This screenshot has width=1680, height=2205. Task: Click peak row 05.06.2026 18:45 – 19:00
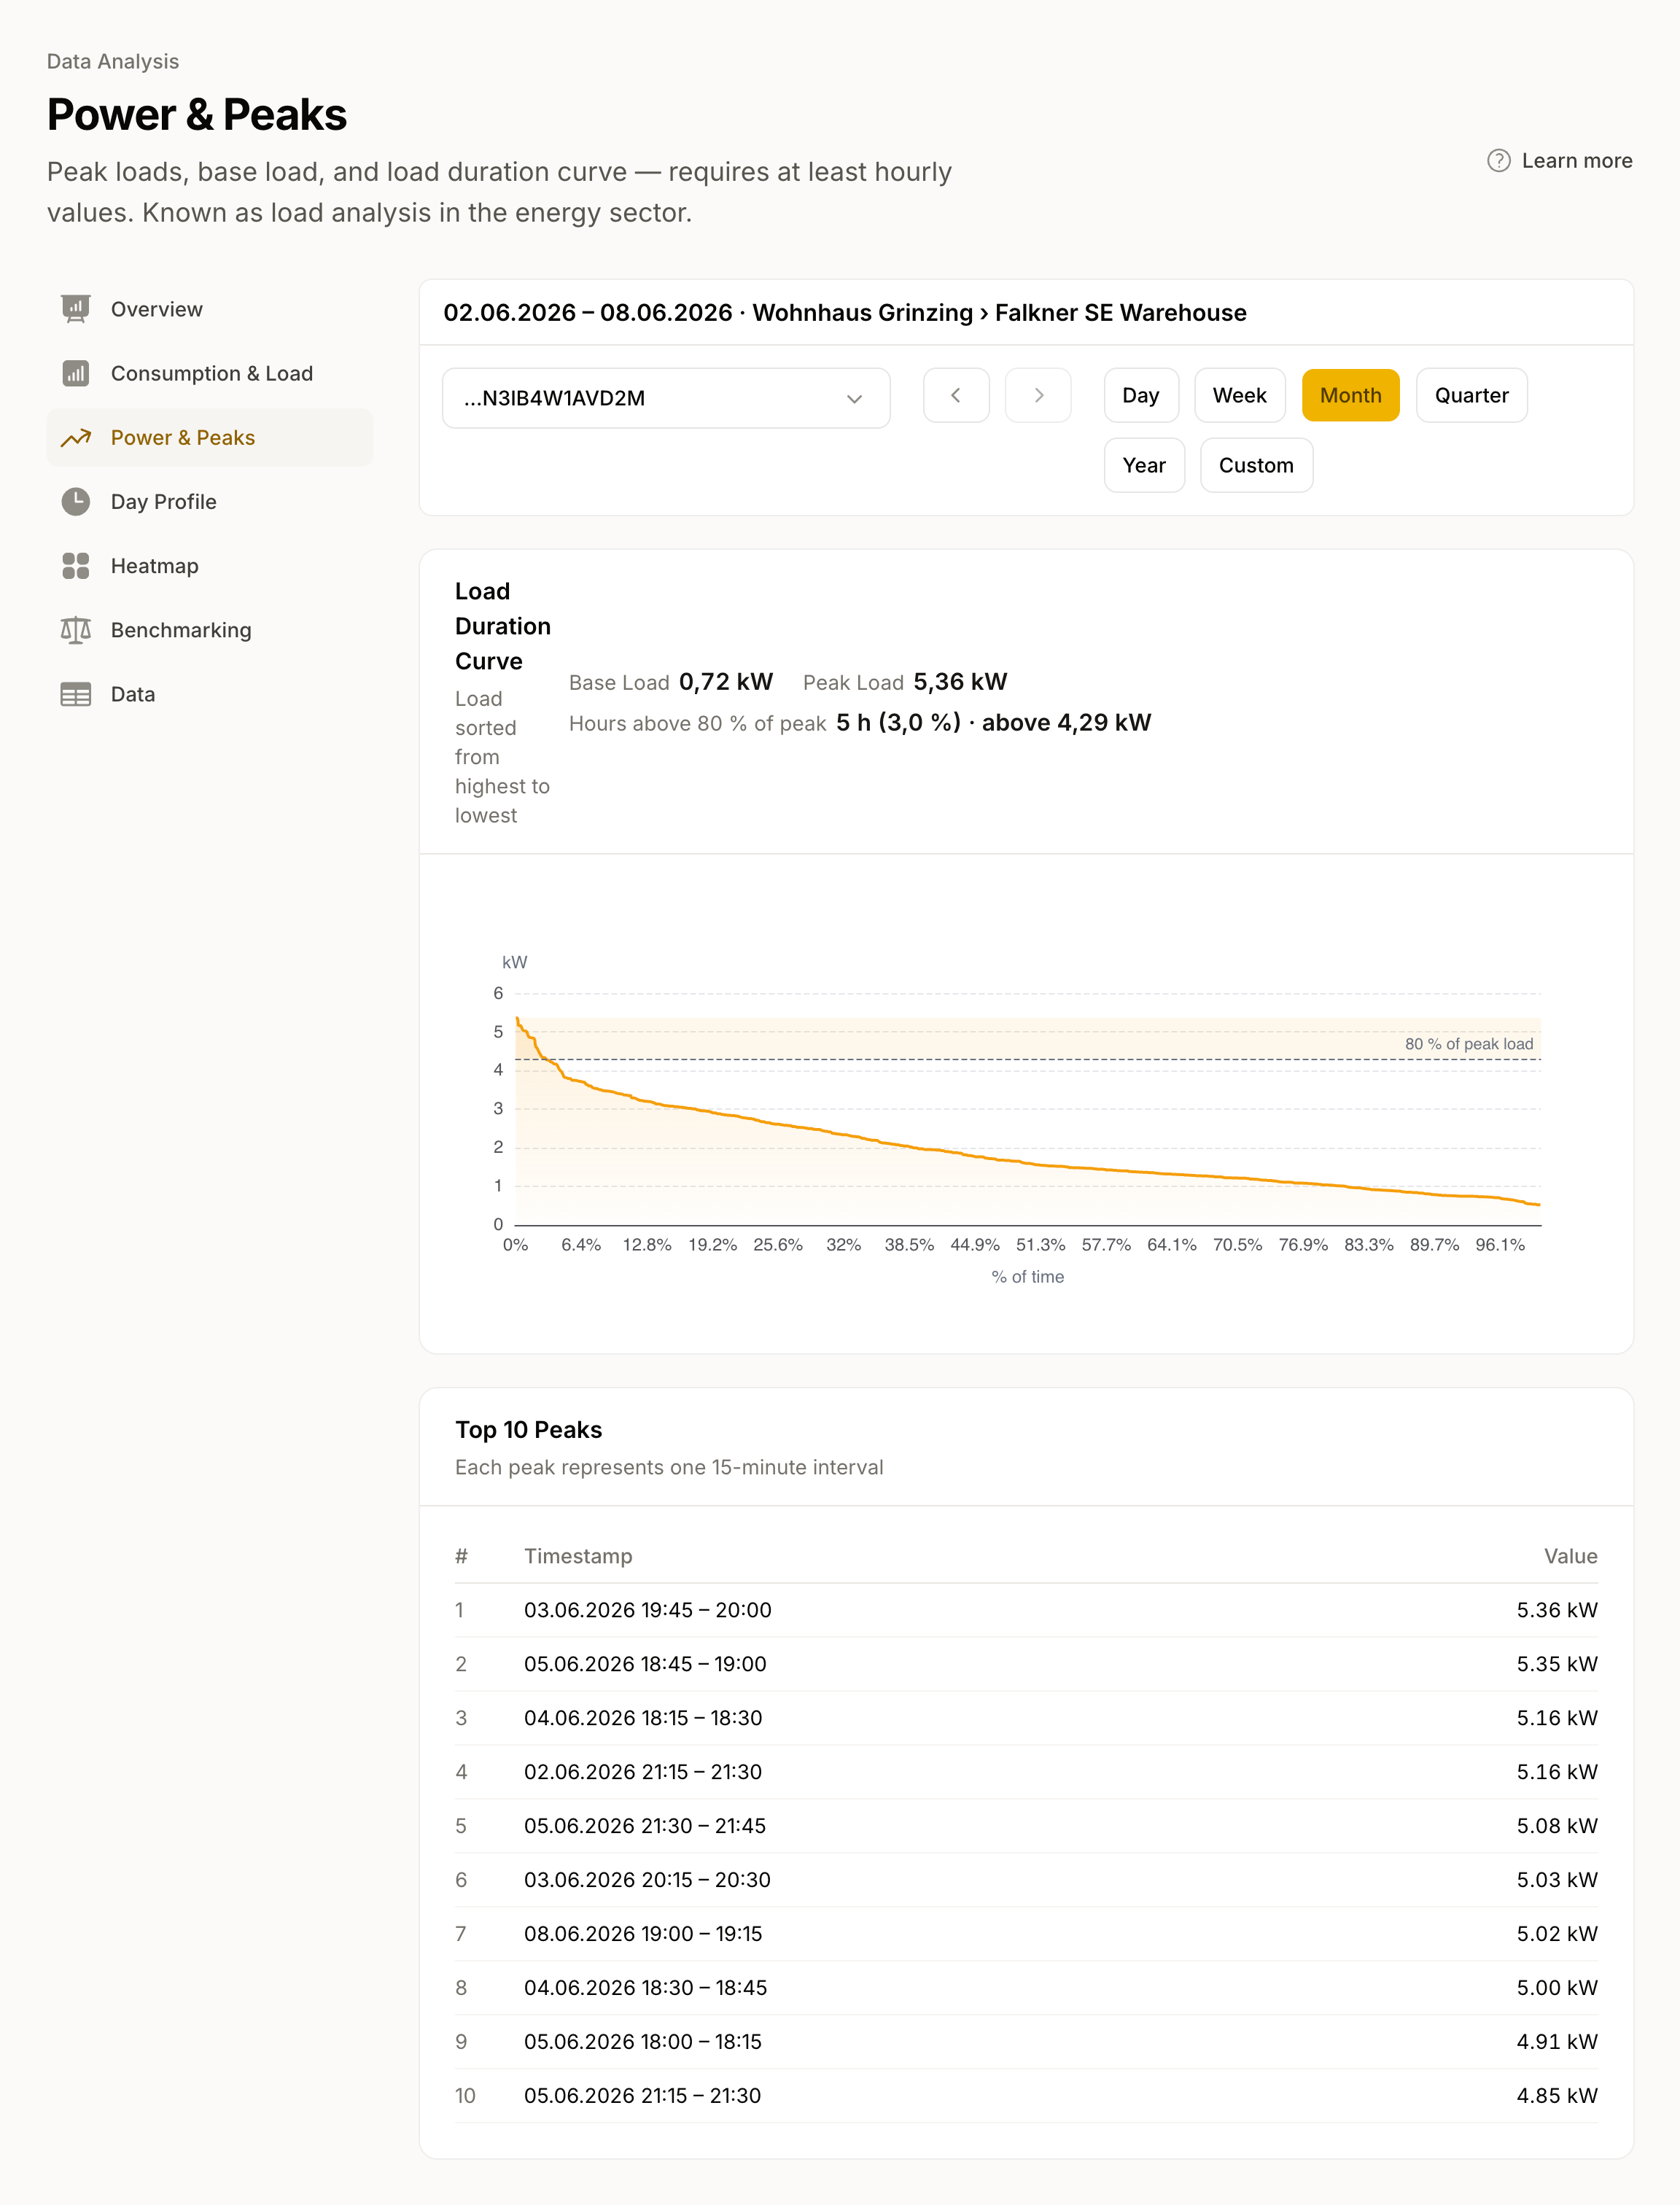pyautogui.click(x=1026, y=1664)
